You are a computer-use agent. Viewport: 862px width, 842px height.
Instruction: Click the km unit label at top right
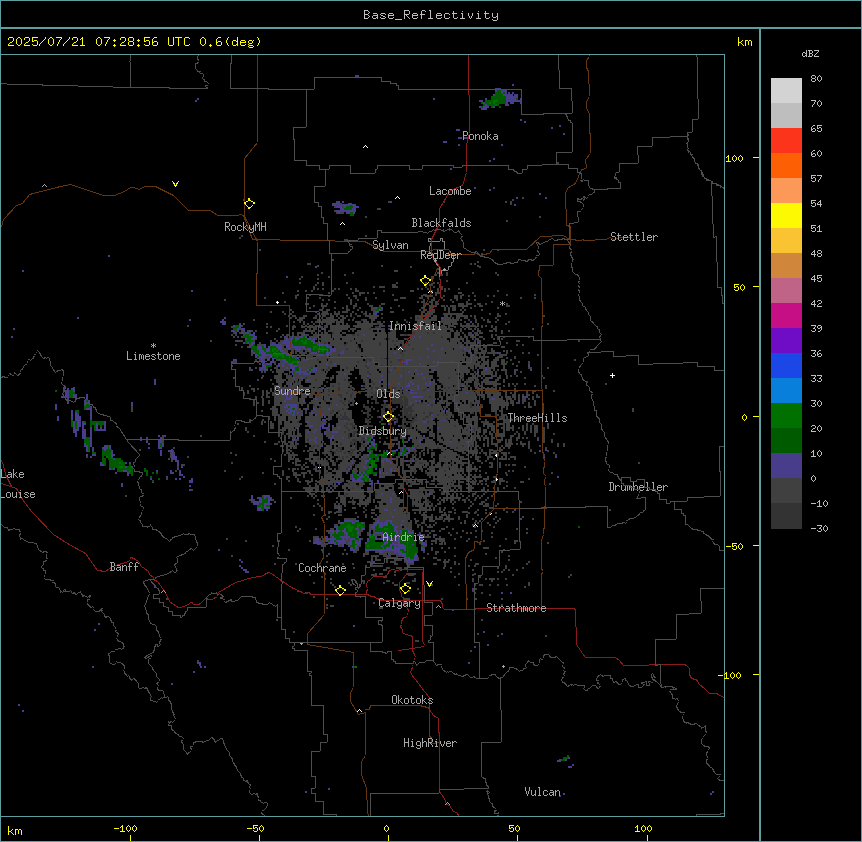(744, 42)
